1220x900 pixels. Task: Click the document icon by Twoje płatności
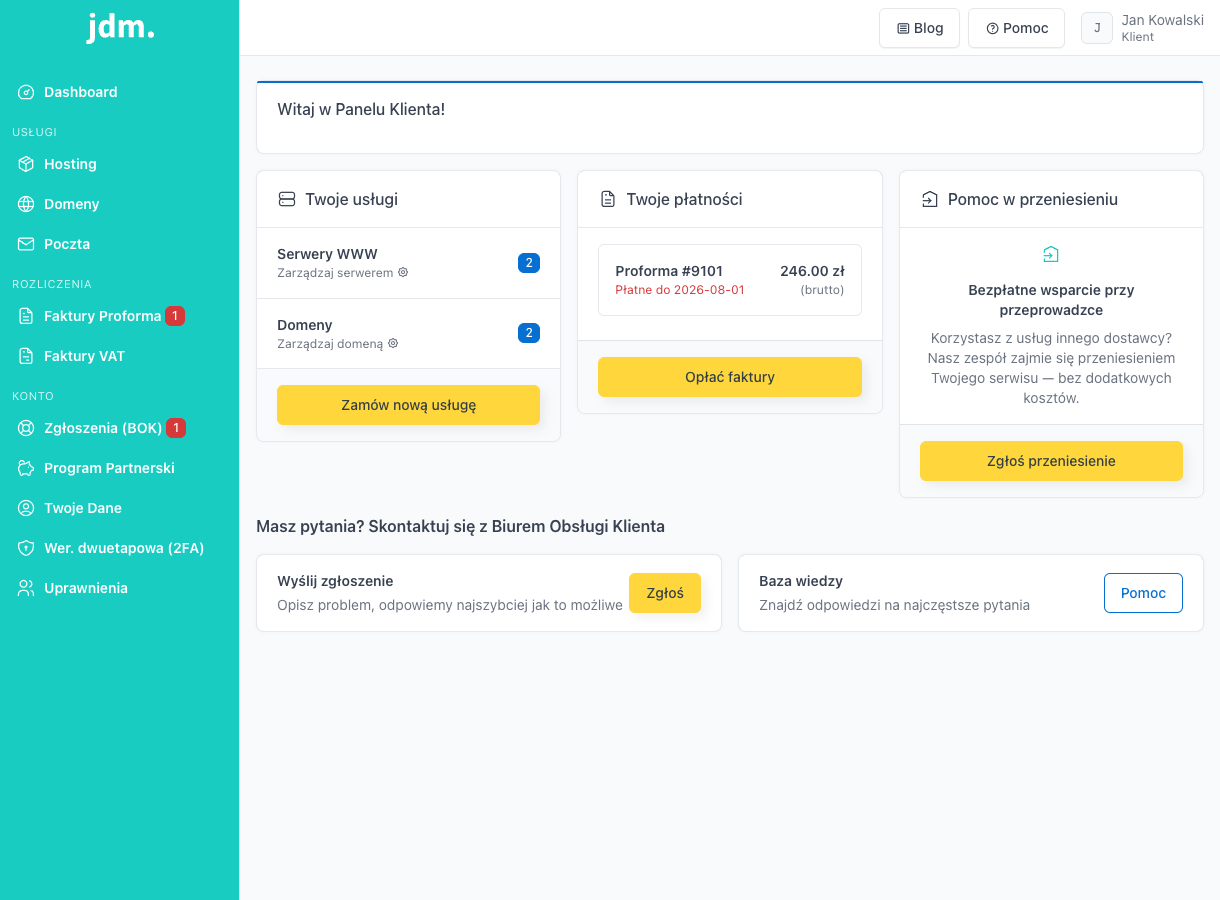(x=608, y=199)
